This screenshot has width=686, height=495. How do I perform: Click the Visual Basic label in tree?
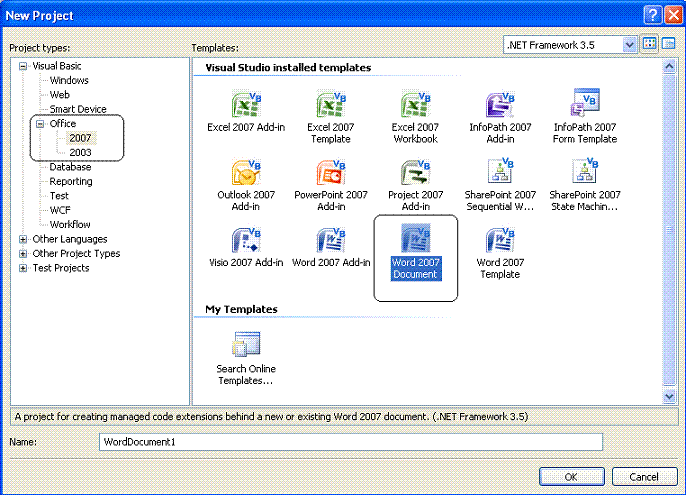[x=57, y=66]
